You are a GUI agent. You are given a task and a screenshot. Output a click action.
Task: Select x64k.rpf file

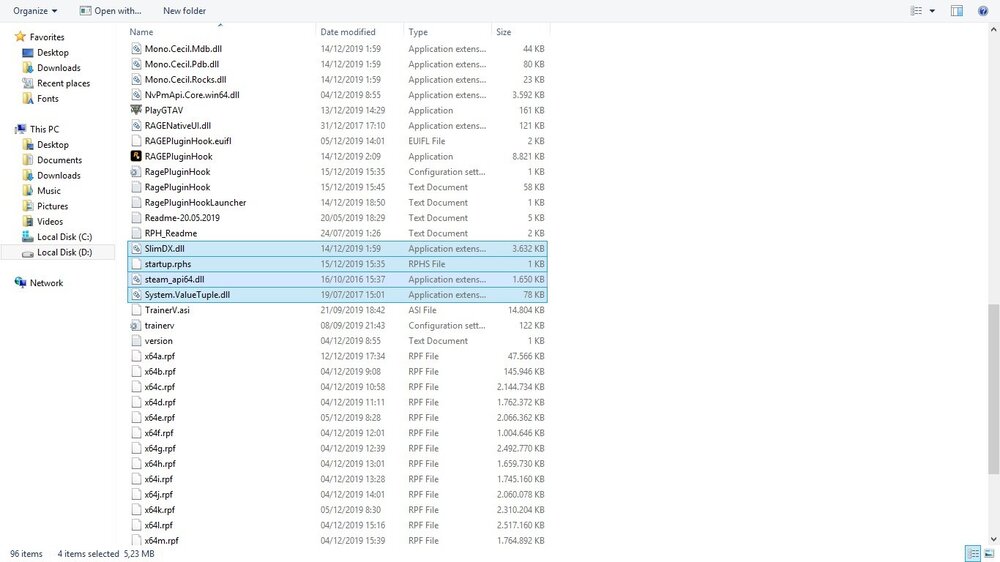click(159, 510)
